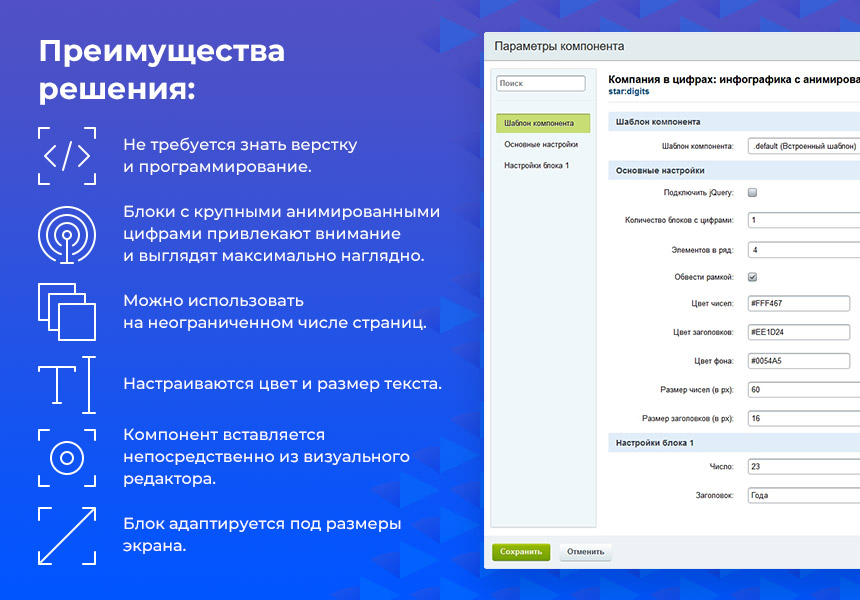Select the text size icon
Image resolution: width=860 pixels, height=600 pixels.
click(67, 383)
